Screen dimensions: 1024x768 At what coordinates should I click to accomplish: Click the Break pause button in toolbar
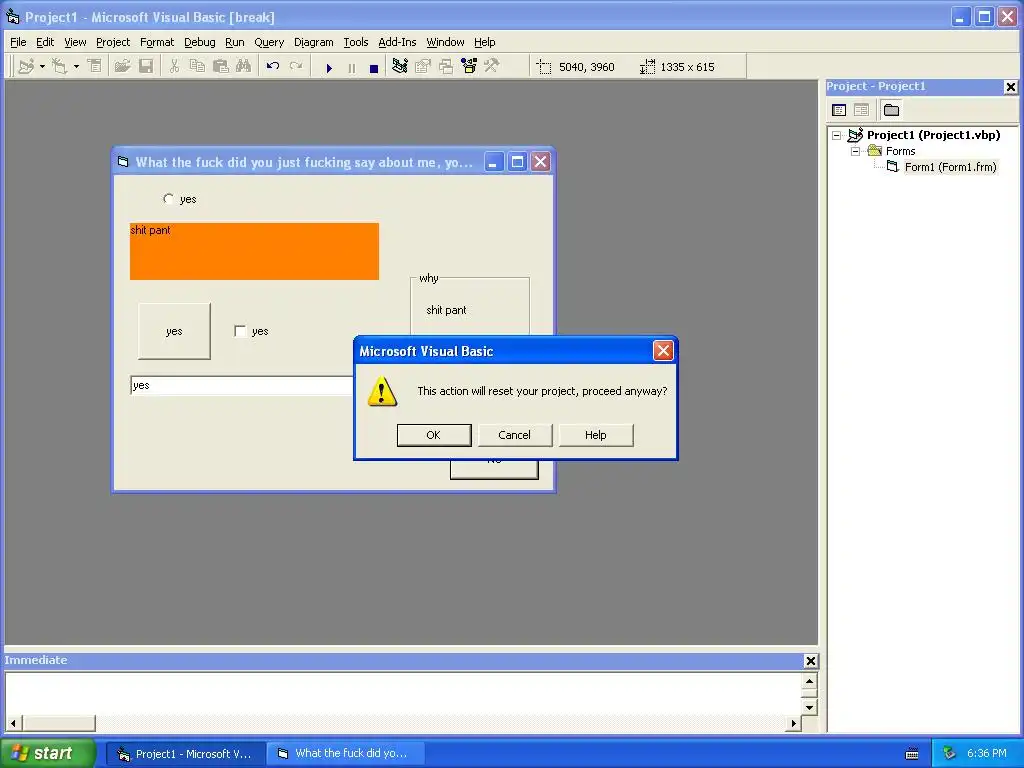click(x=352, y=68)
